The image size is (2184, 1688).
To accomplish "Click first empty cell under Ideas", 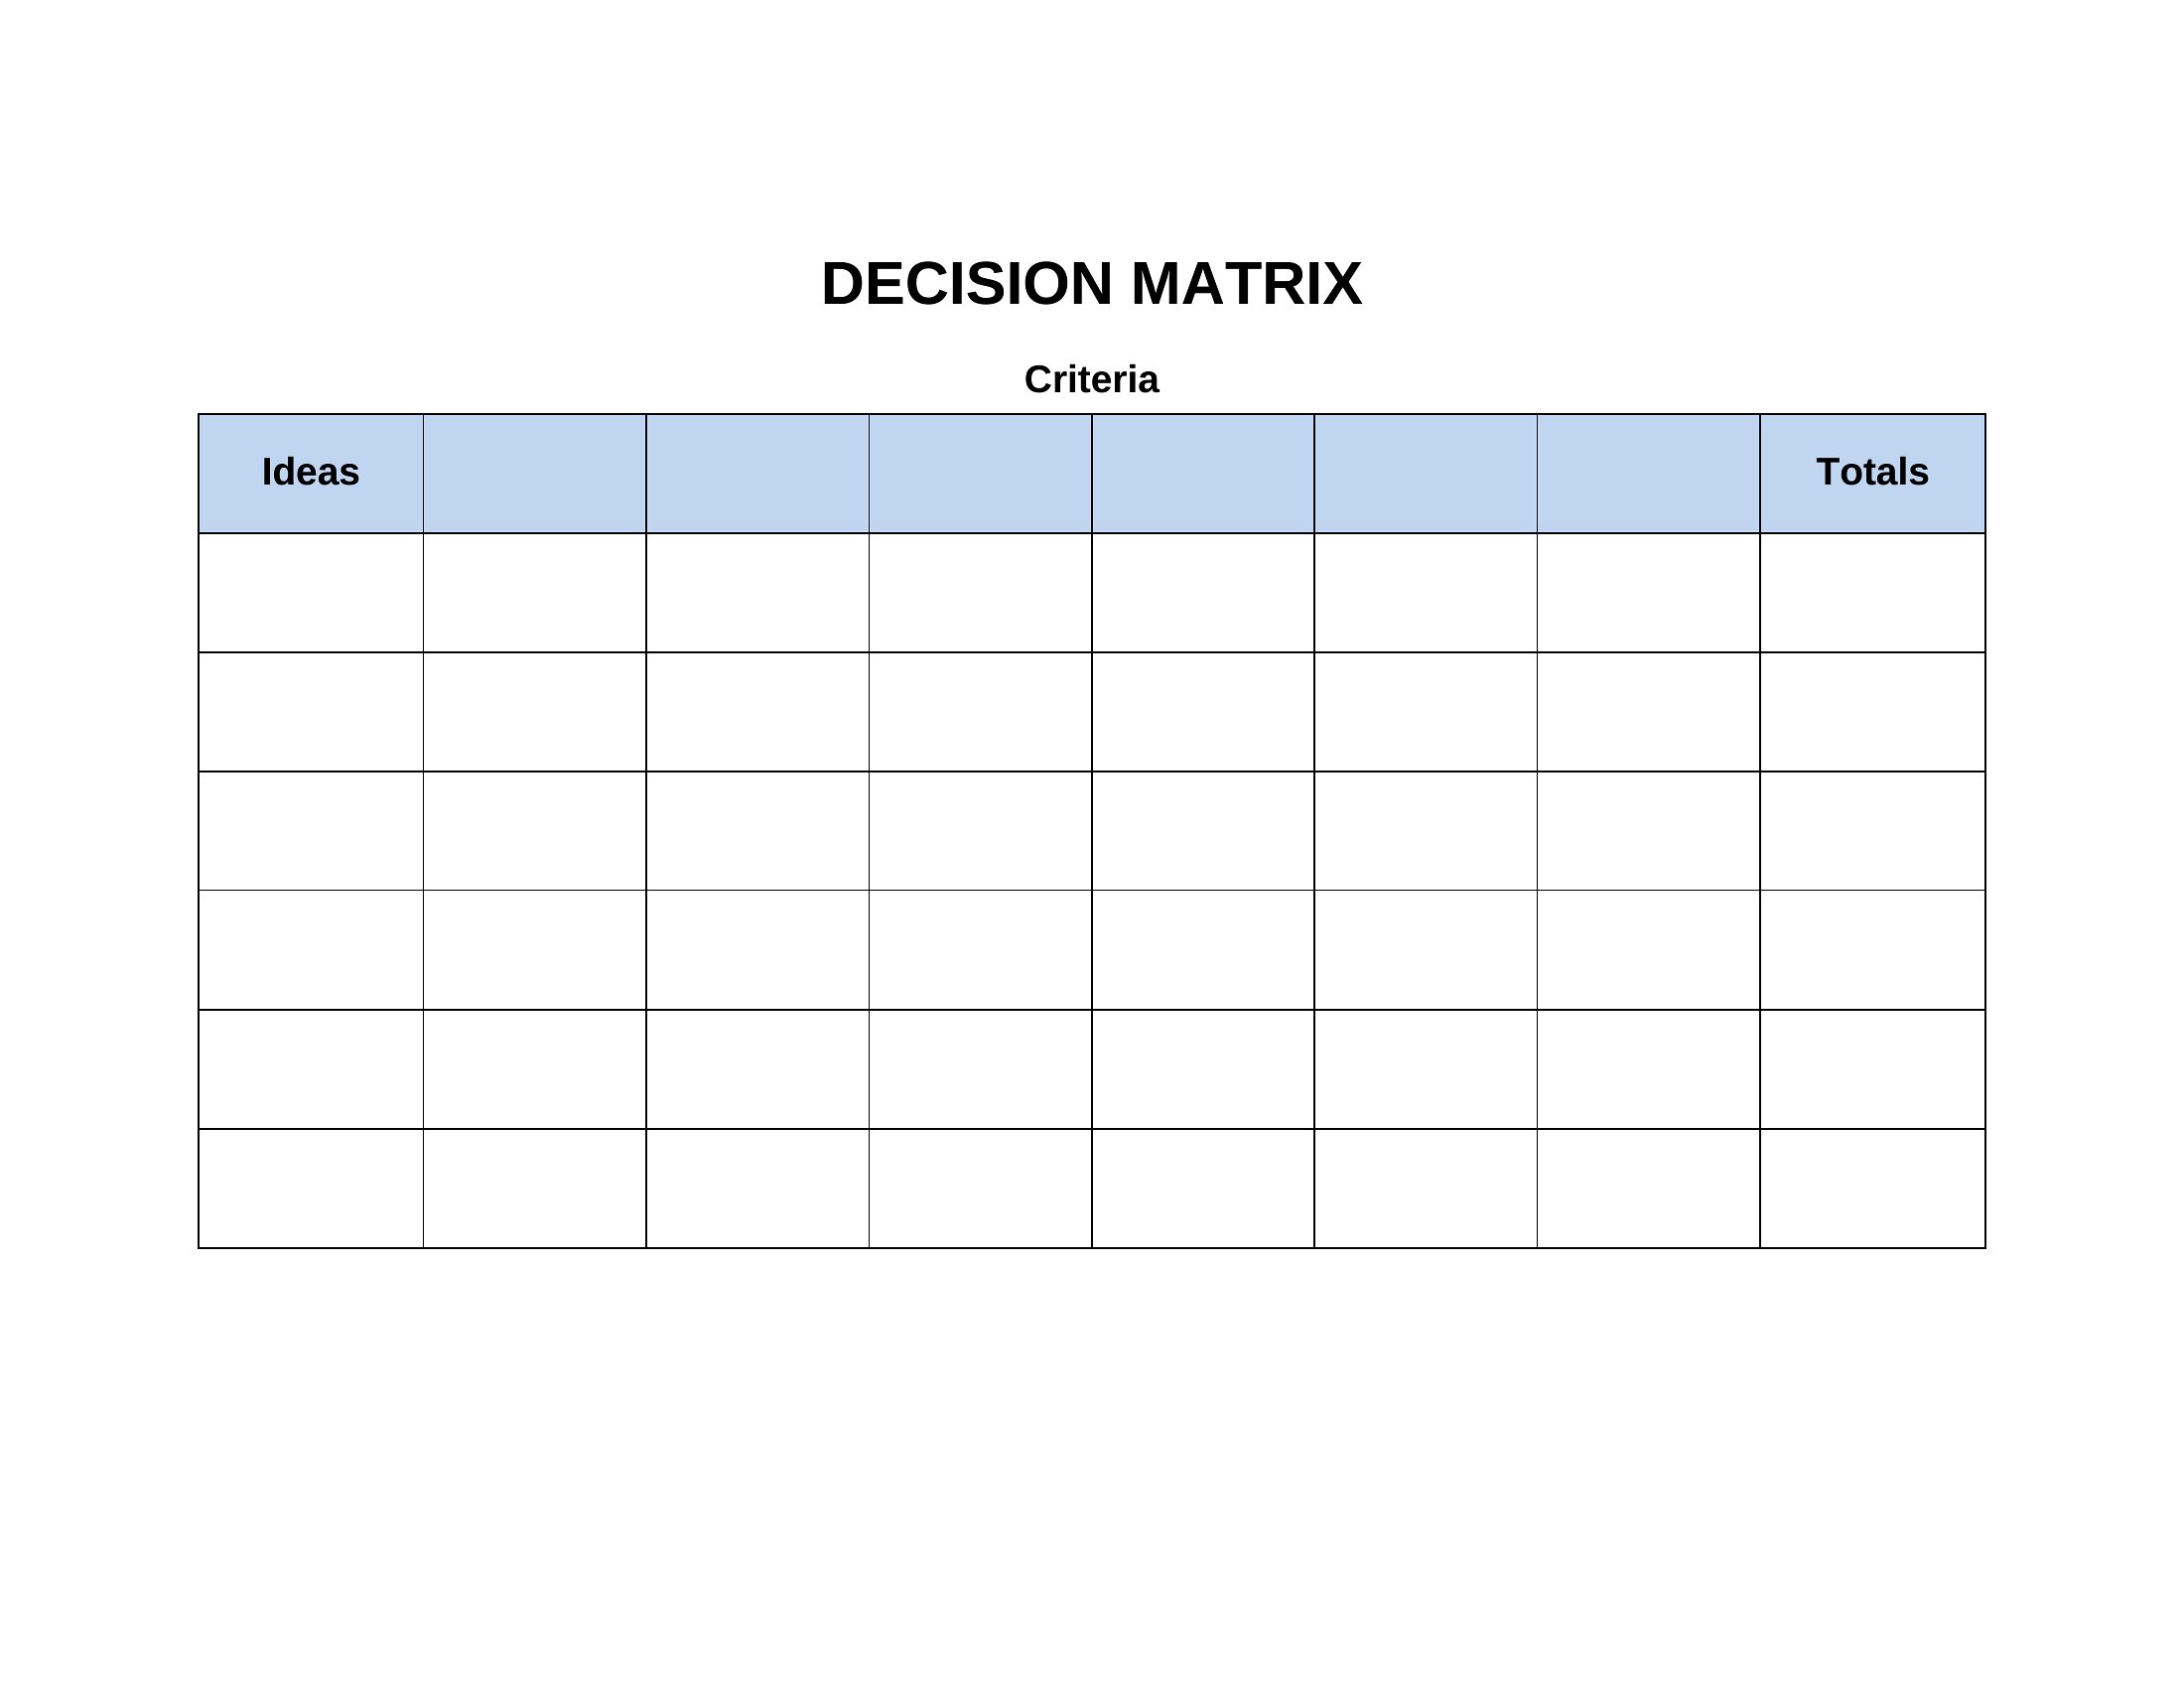I will (x=311, y=593).
